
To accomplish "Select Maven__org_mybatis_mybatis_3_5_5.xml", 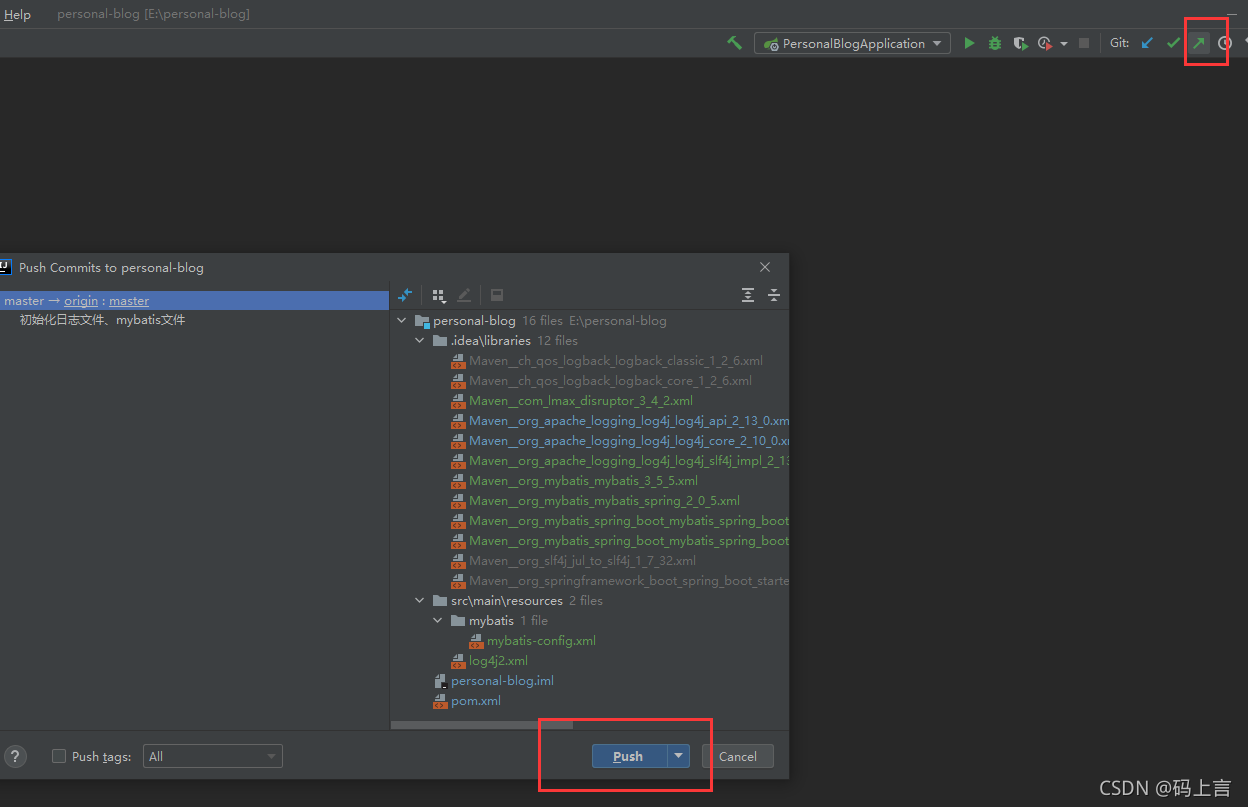I will (583, 481).
